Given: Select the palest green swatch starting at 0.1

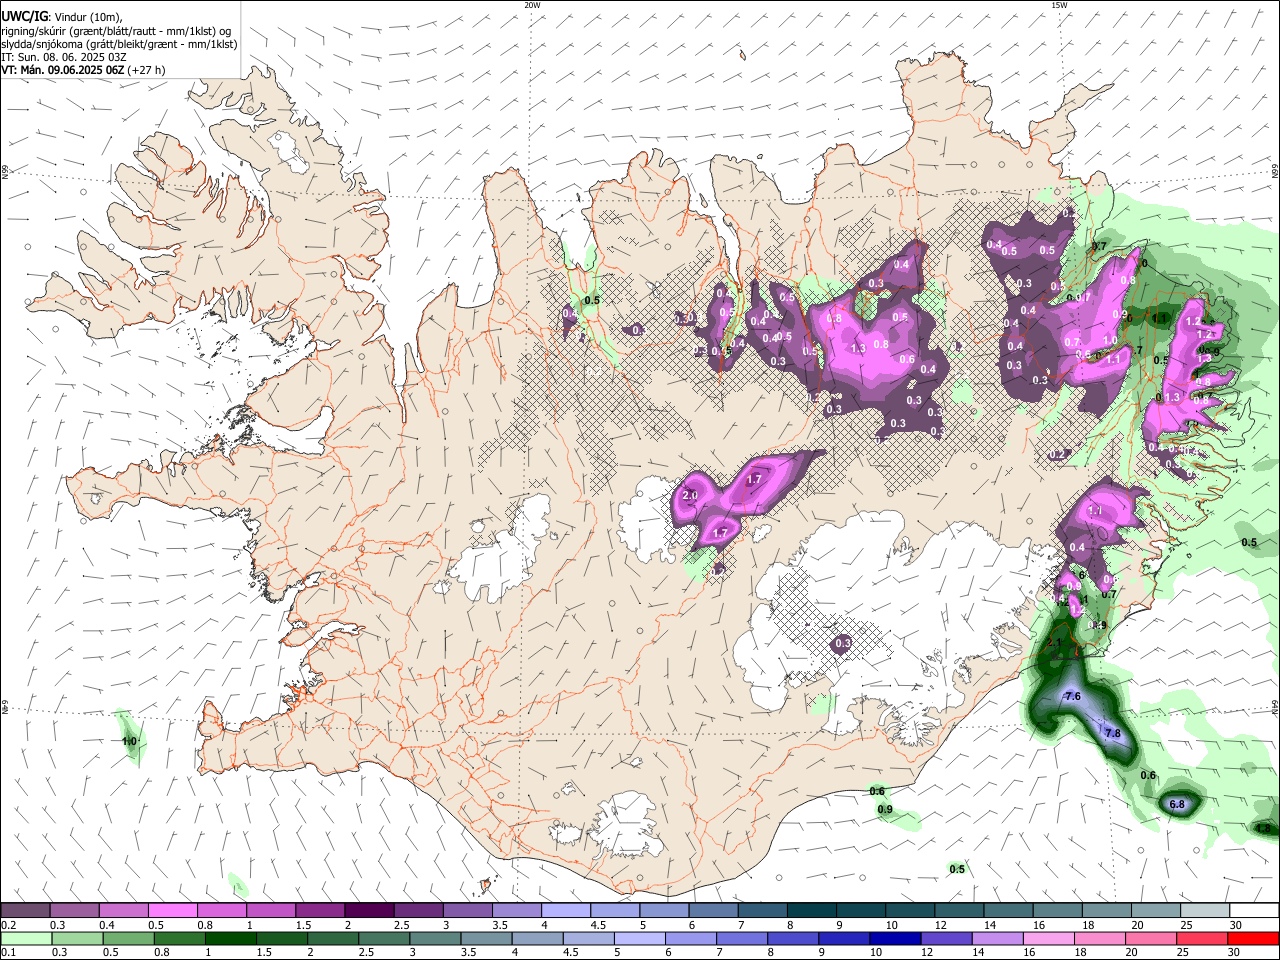Looking at the screenshot, I should (x=27, y=939).
